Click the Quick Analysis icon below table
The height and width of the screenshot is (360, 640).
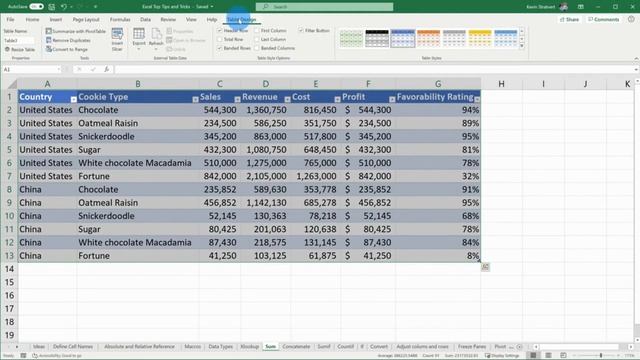(x=485, y=267)
